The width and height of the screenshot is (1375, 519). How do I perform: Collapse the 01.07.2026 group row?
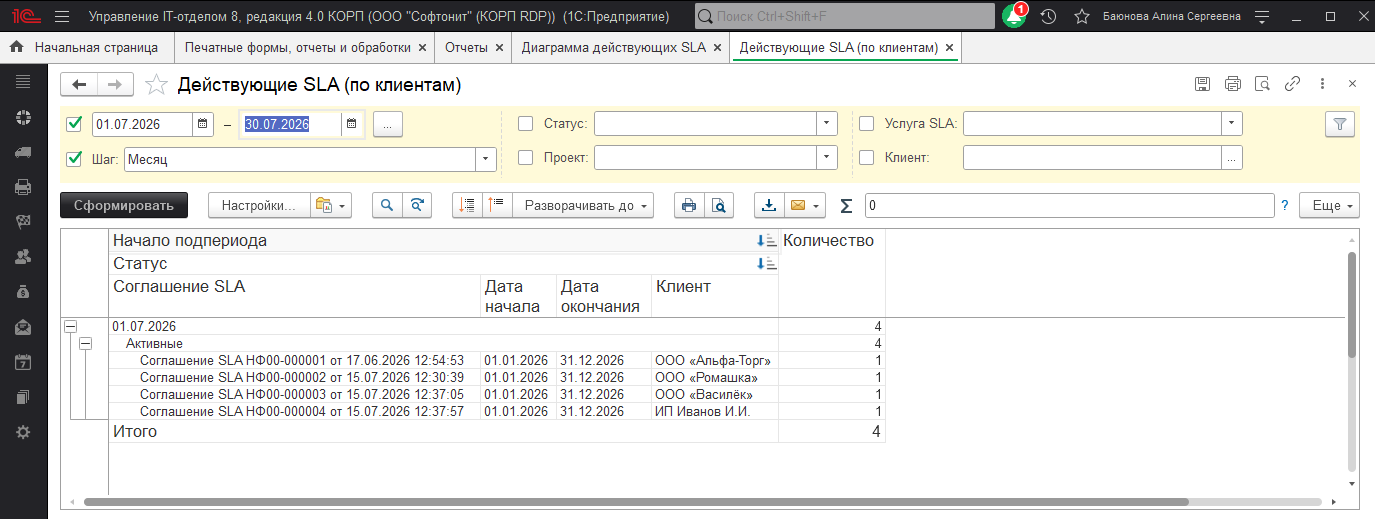tap(70, 326)
